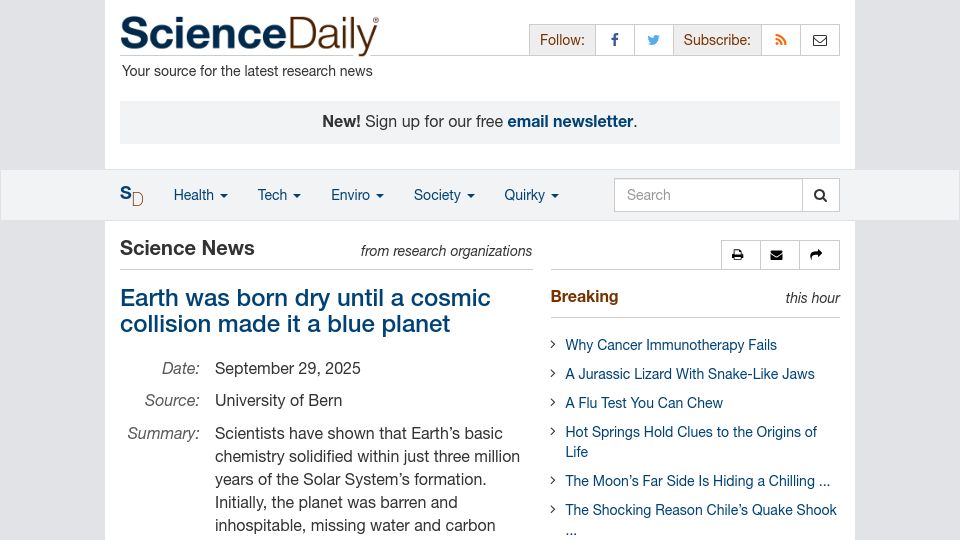This screenshot has height=540, width=960.
Task: Open Shocking Reason Chile's Quake story
Action: (700, 519)
